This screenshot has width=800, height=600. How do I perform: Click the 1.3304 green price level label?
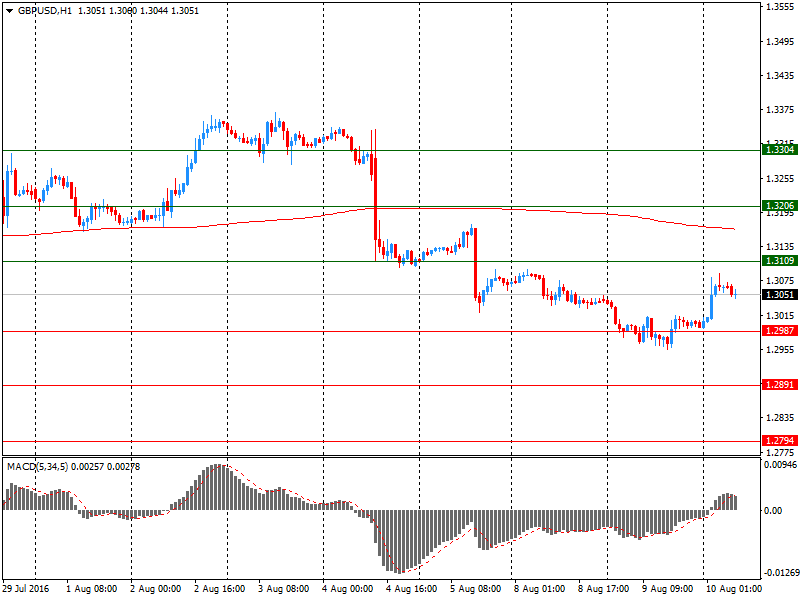pyautogui.click(x=780, y=149)
